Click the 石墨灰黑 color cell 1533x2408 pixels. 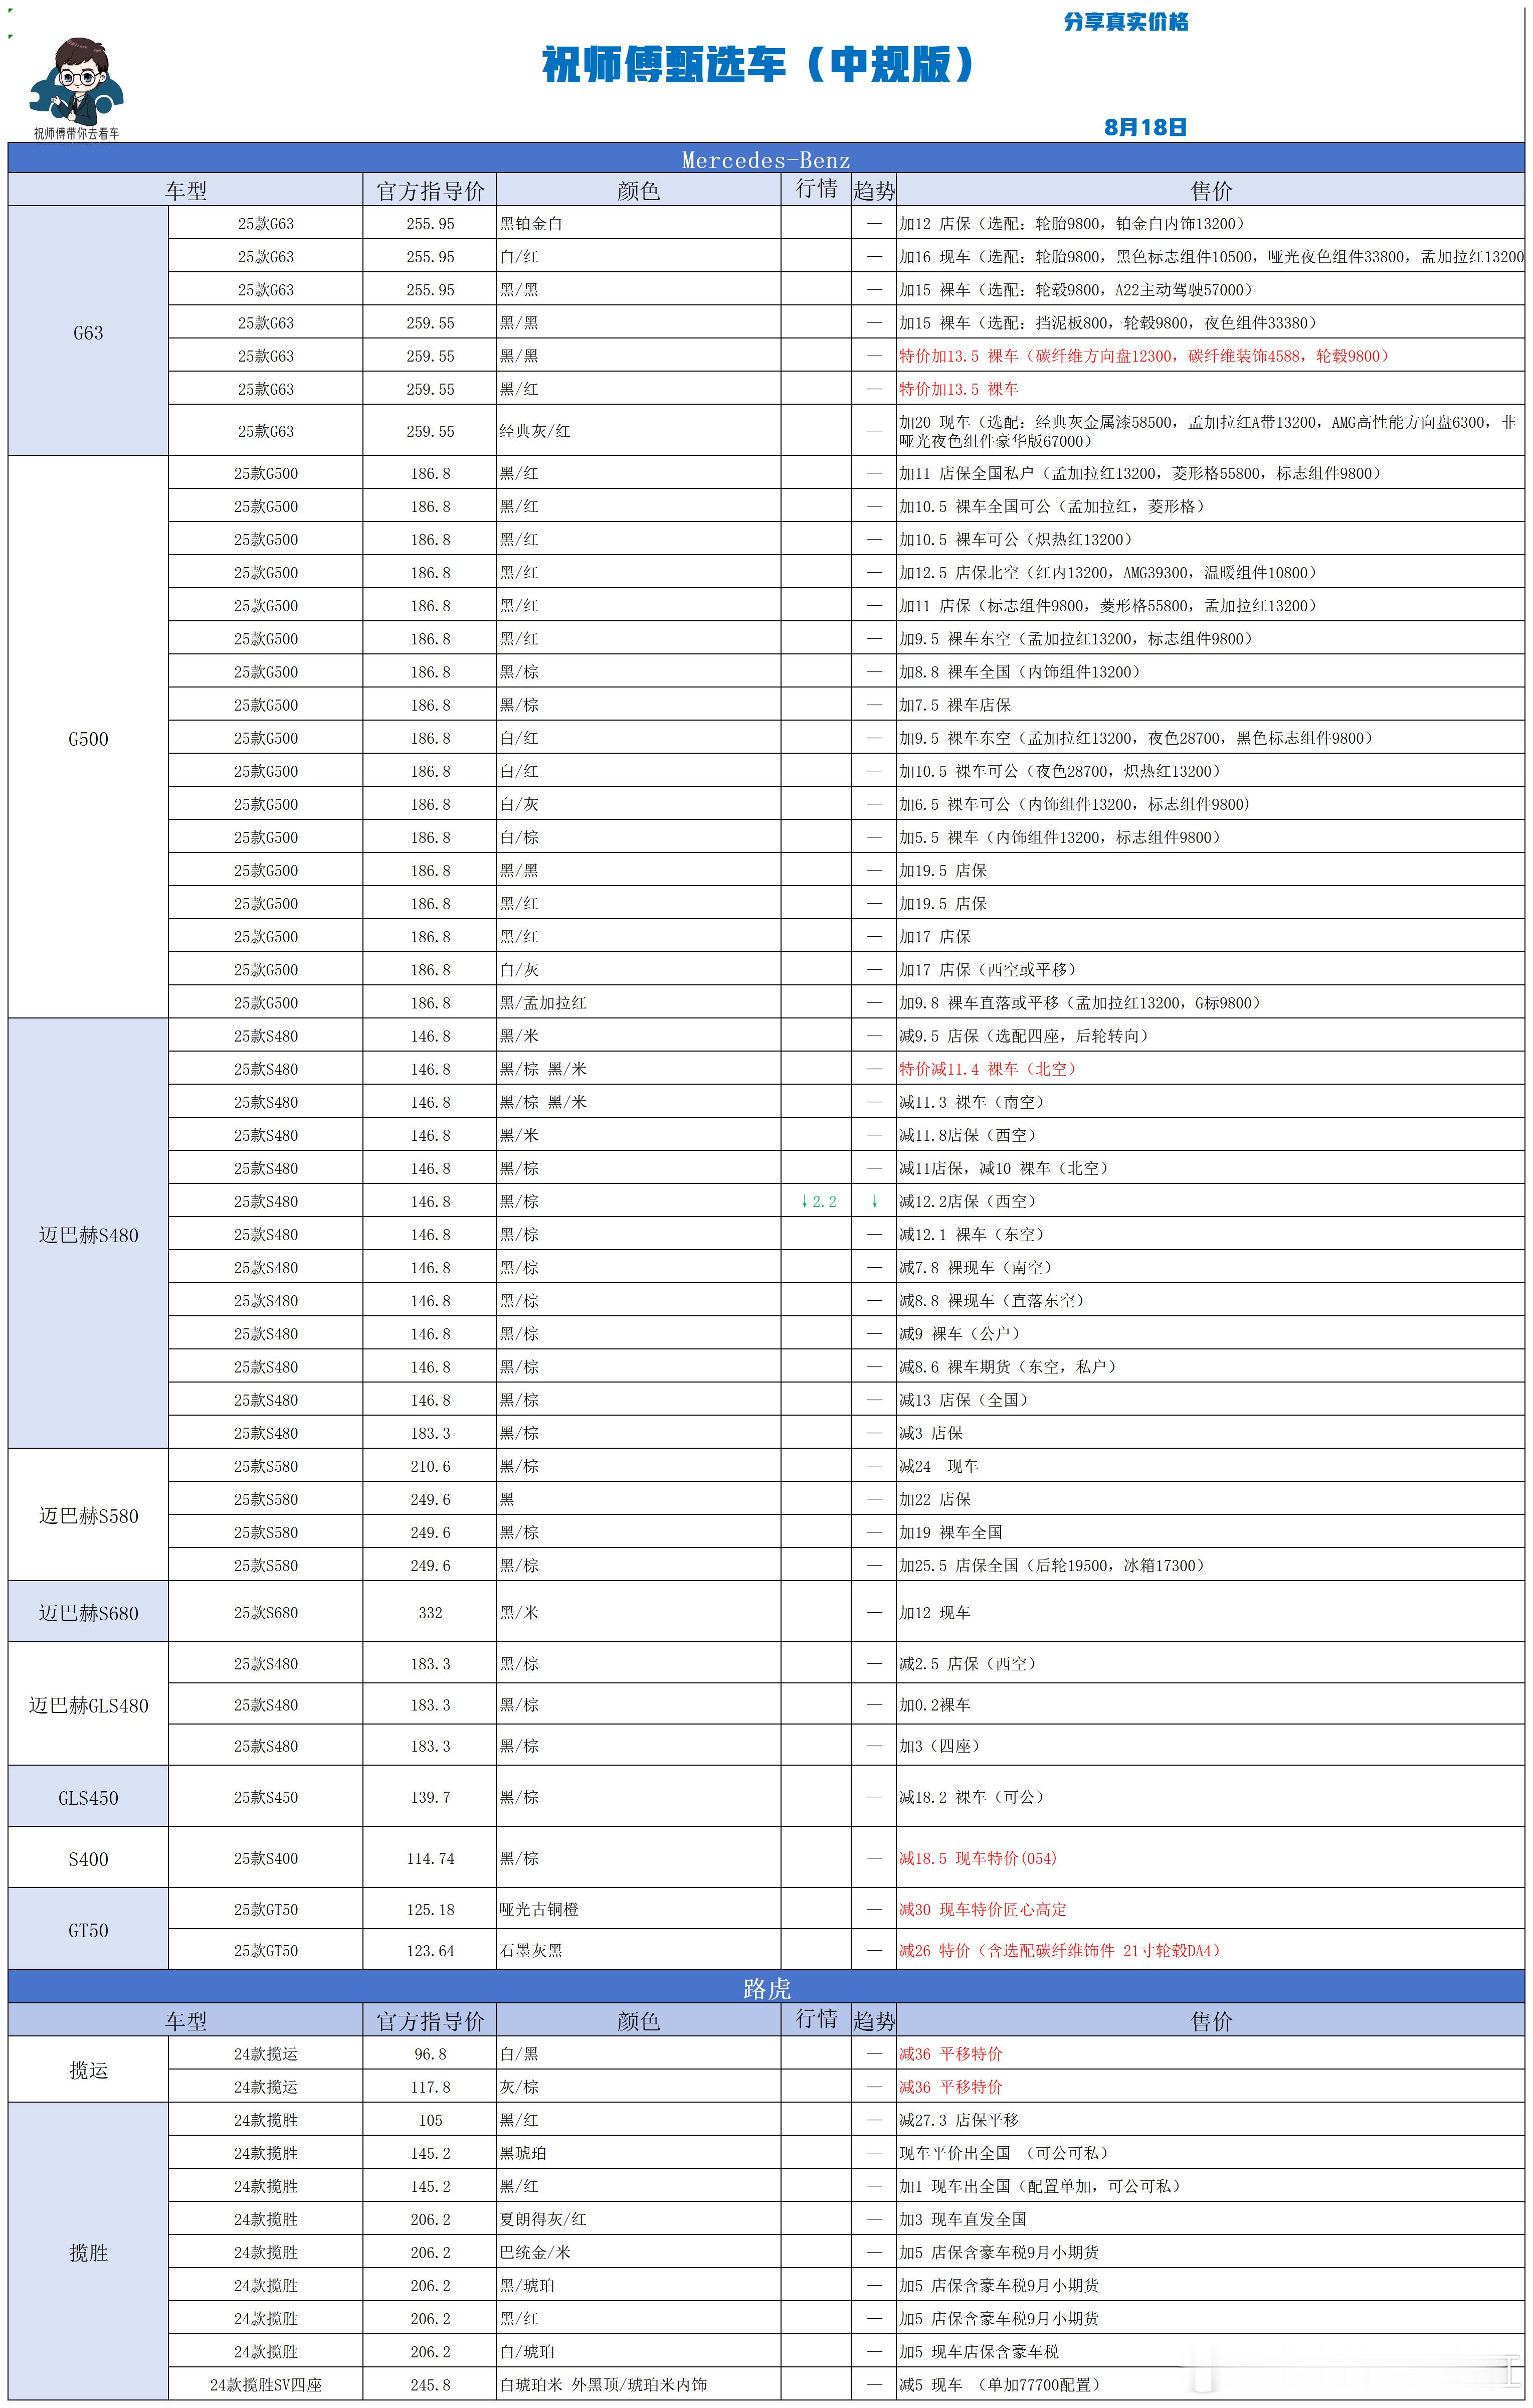[638, 1950]
